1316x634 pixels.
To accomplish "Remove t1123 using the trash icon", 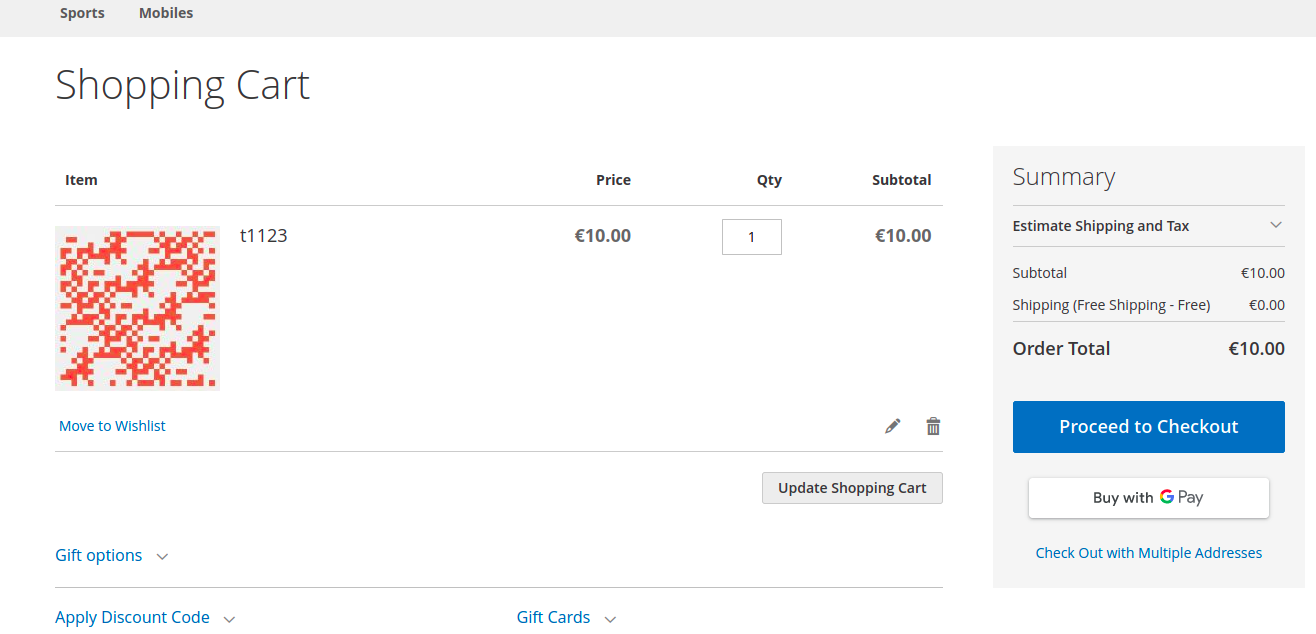I will (933, 425).
